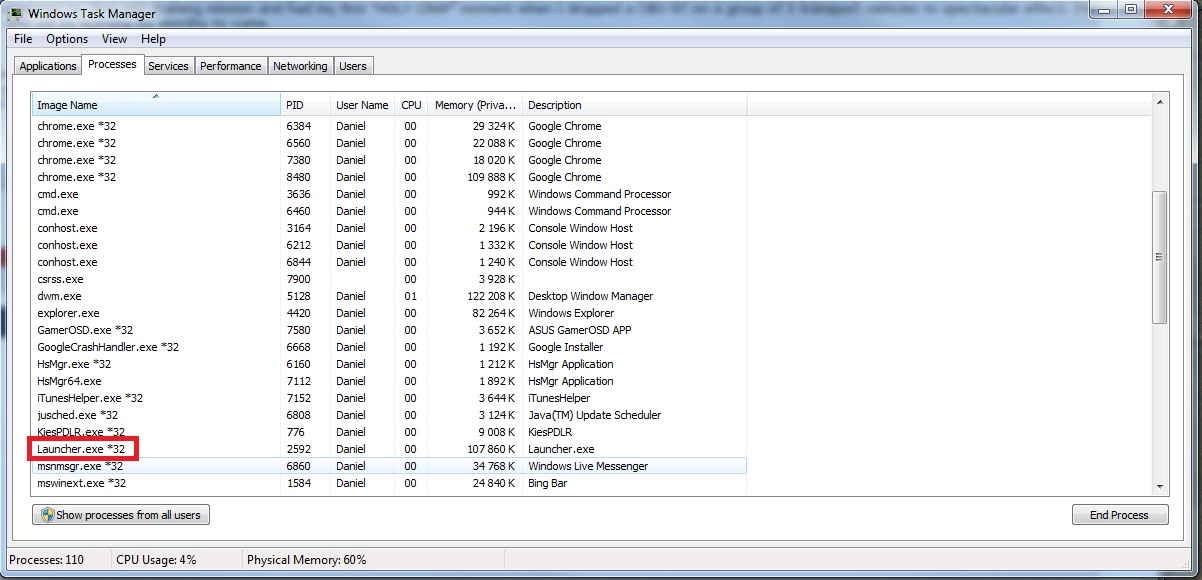Screen dimensions: 1202x580
Task: Click the scrollbar down arrow
Action: [x=1160, y=486]
